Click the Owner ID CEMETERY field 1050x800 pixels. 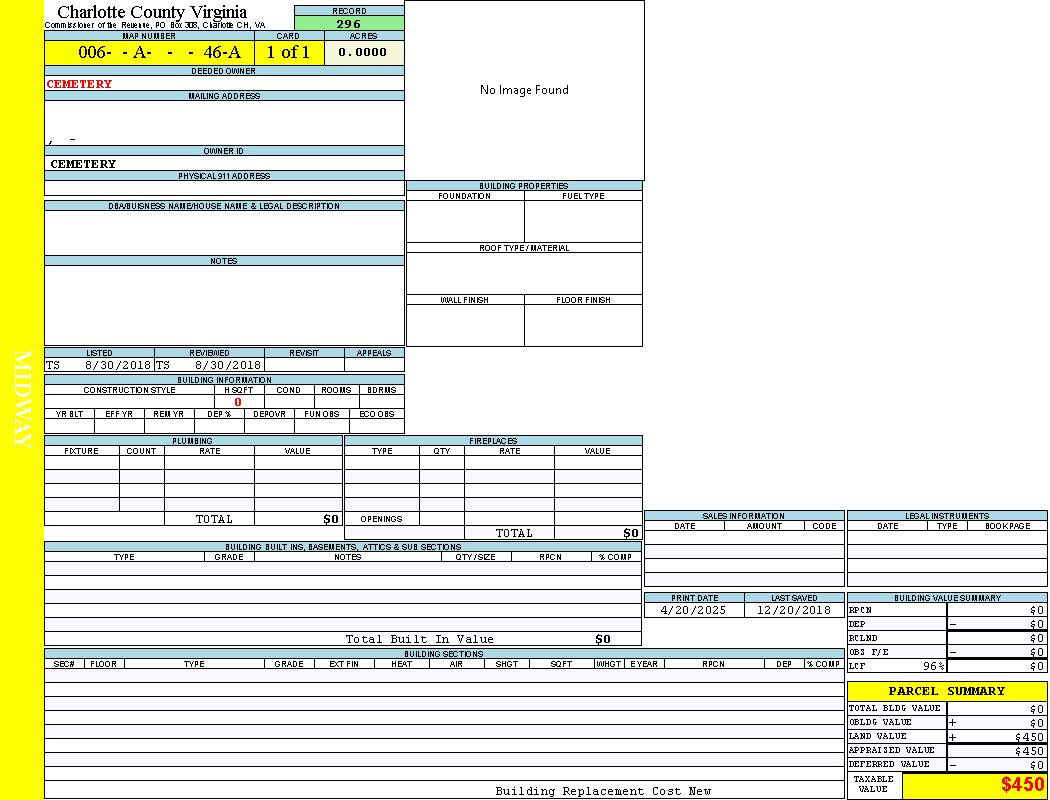(x=84, y=164)
